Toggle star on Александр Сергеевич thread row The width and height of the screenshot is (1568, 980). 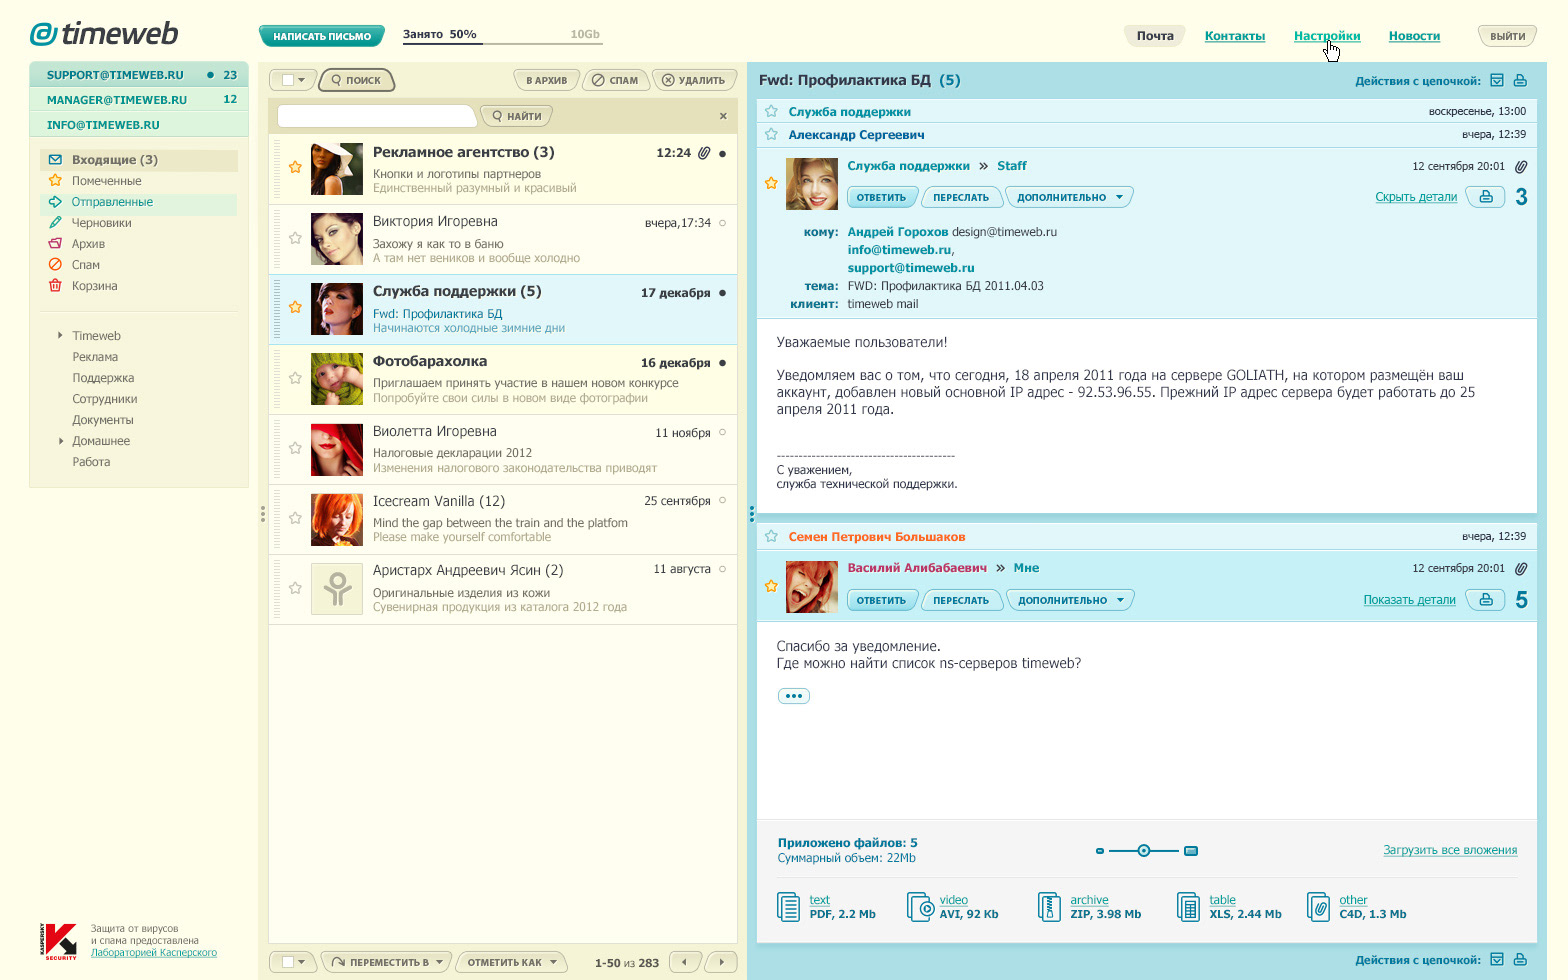point(771,134)
